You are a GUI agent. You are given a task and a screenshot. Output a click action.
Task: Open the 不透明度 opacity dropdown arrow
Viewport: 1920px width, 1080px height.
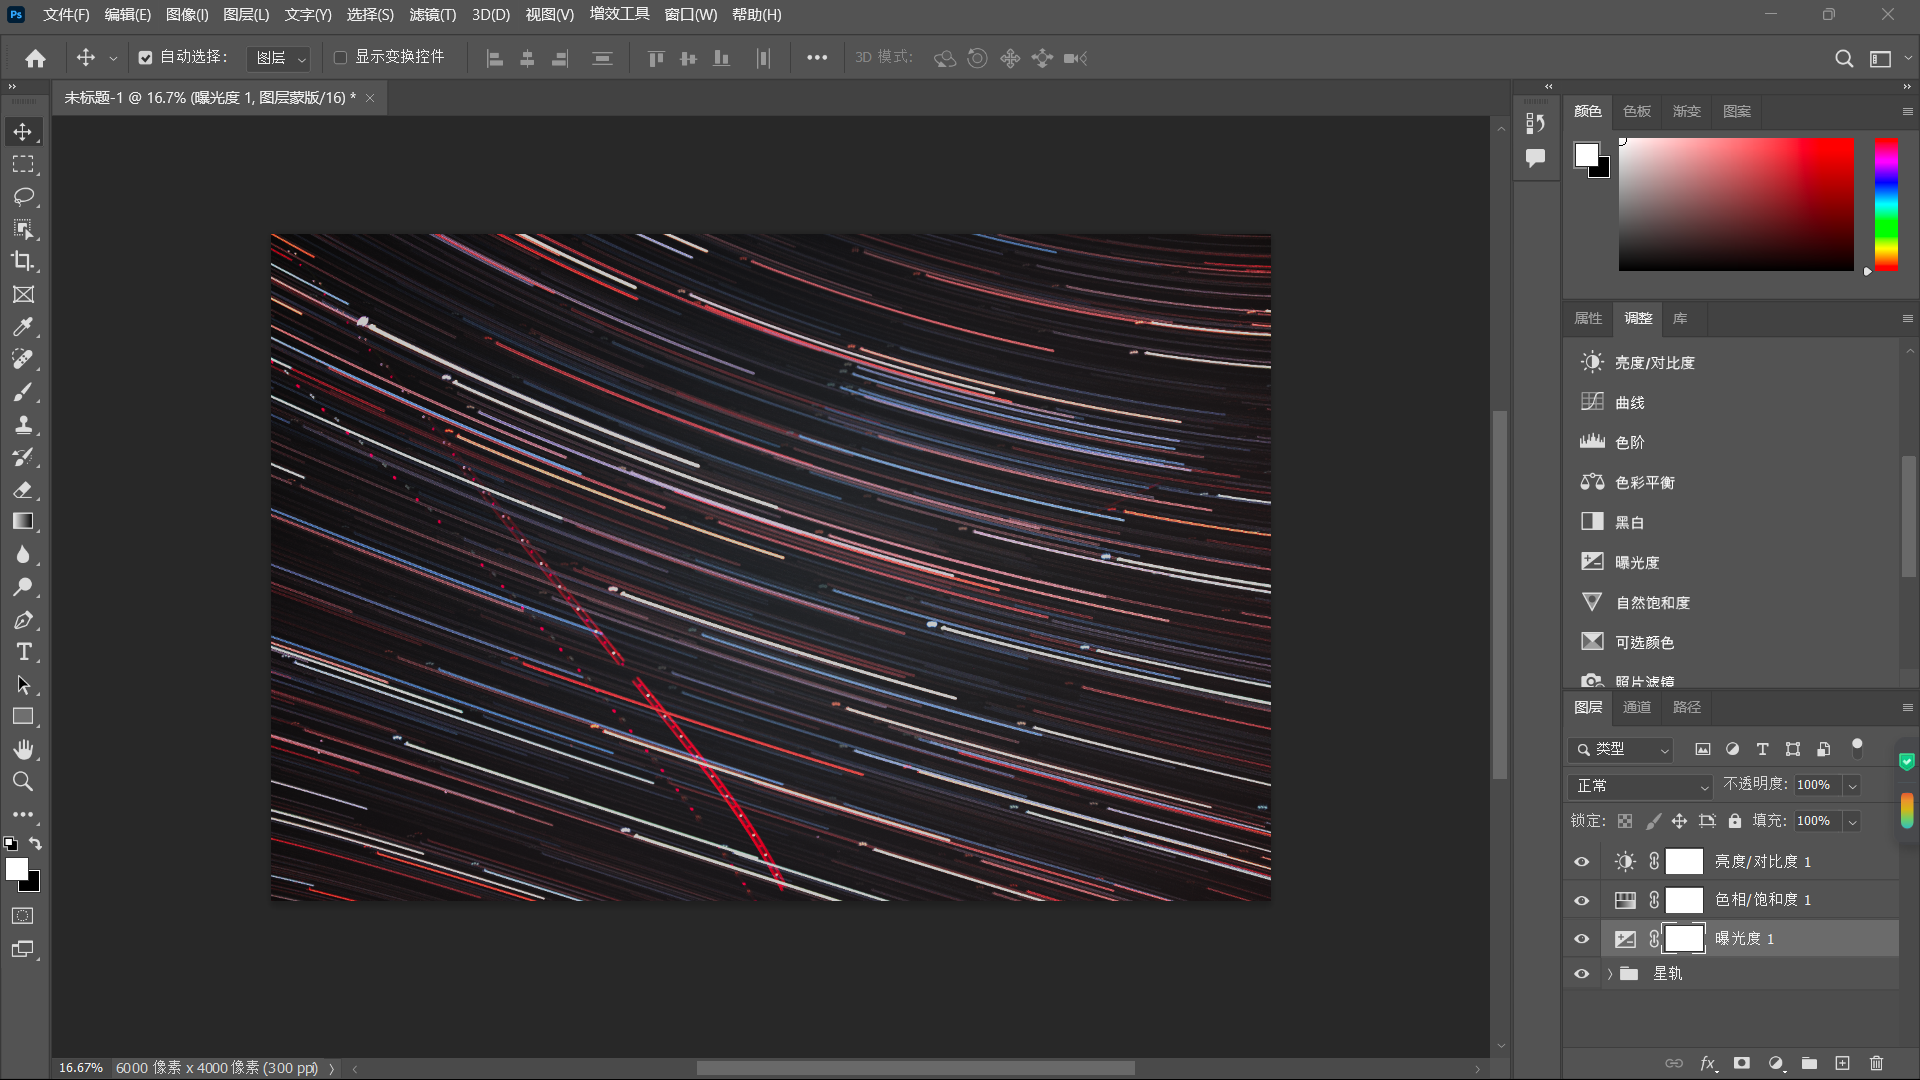click(1852, 786)
